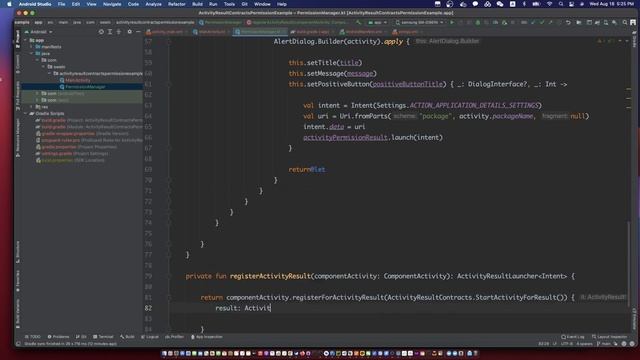Open Project panel gear options
This screenshot has width=640, height=360.
coord(129,32)
